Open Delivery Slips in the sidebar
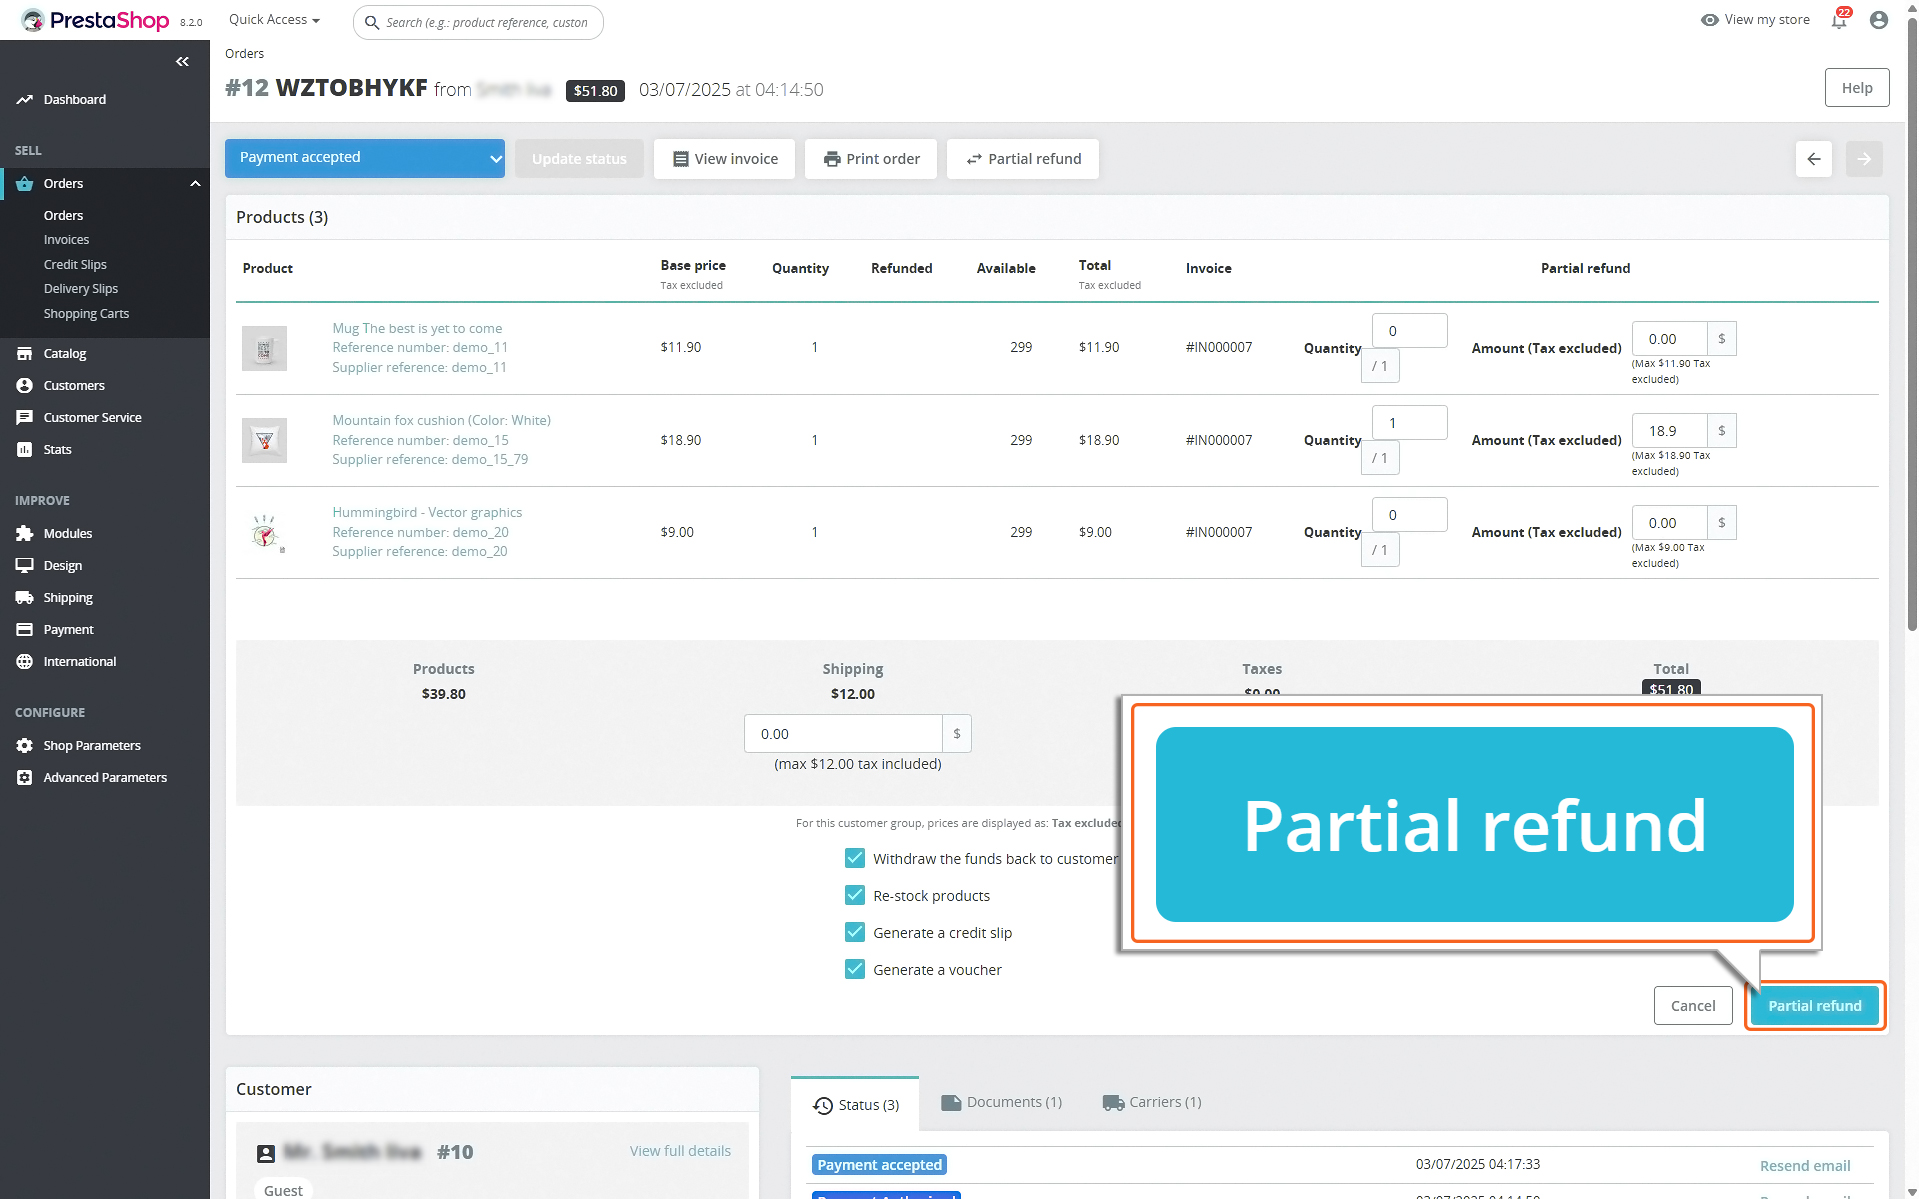 point(81,288)
